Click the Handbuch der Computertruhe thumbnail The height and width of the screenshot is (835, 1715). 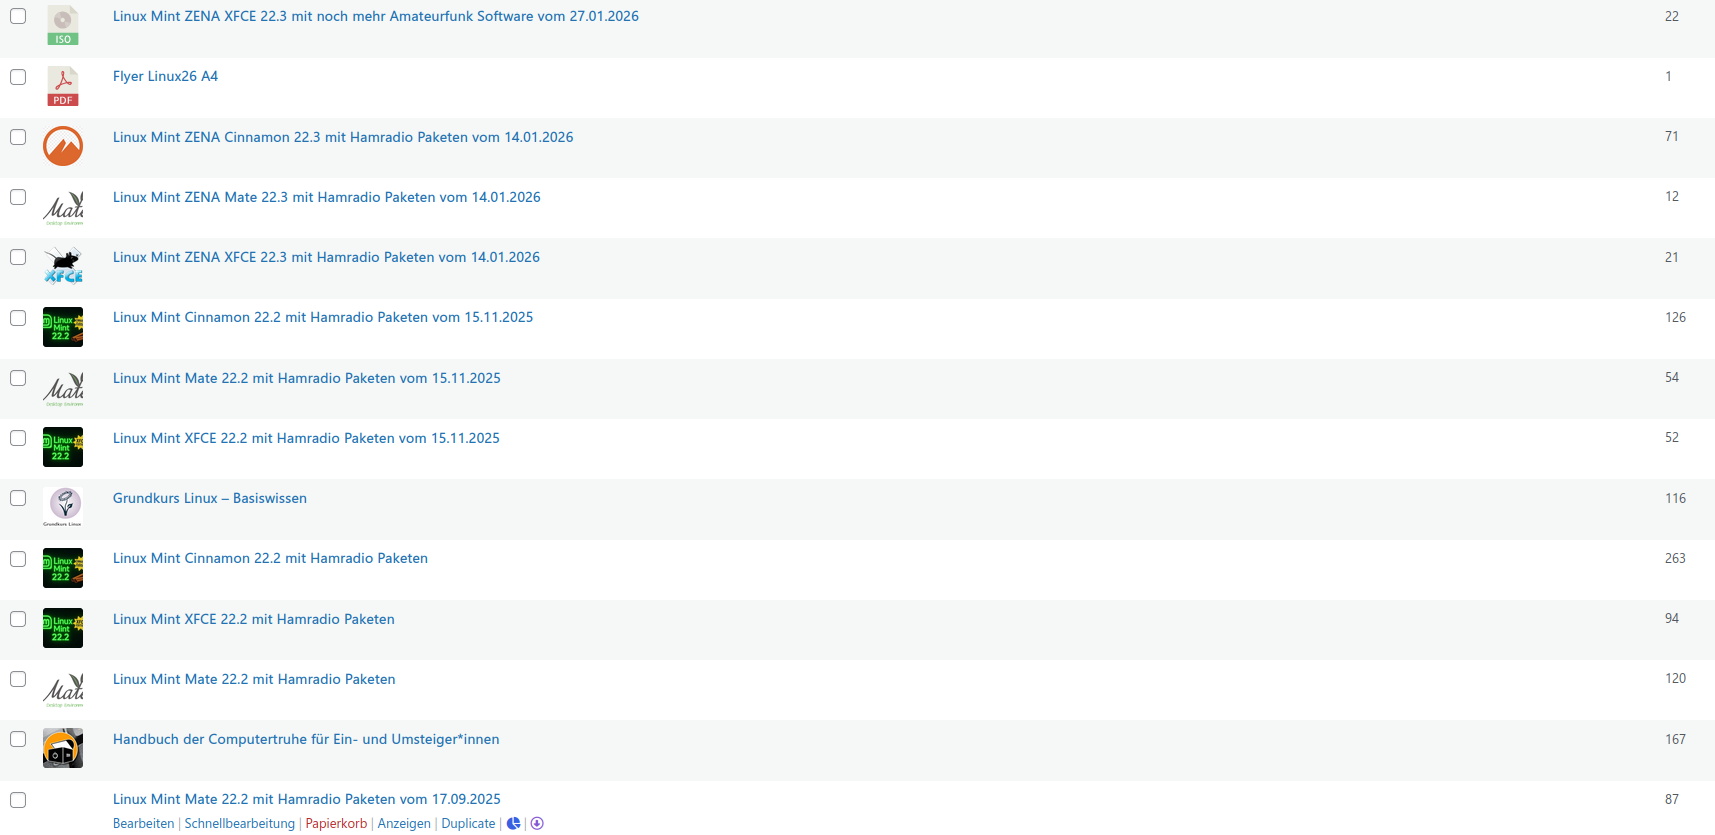(63, 748)
